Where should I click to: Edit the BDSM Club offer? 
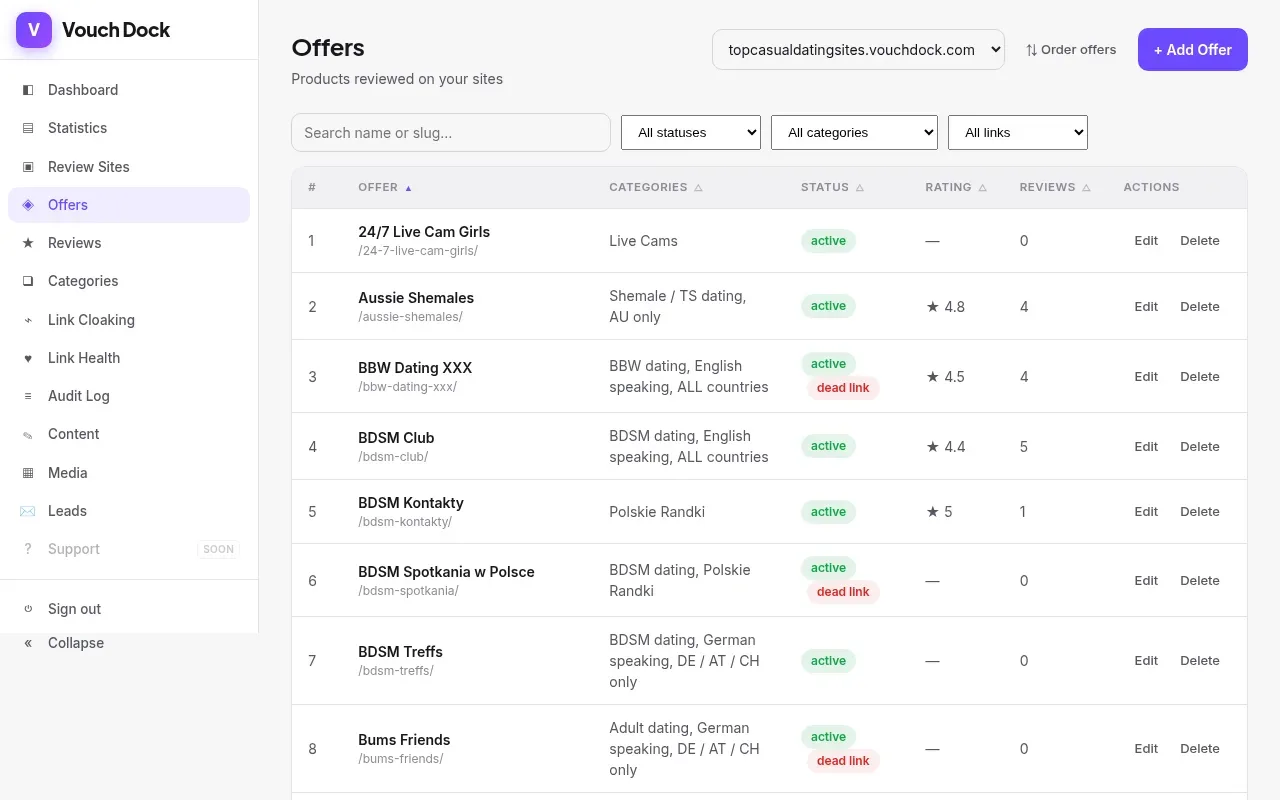coord(1146,447)
